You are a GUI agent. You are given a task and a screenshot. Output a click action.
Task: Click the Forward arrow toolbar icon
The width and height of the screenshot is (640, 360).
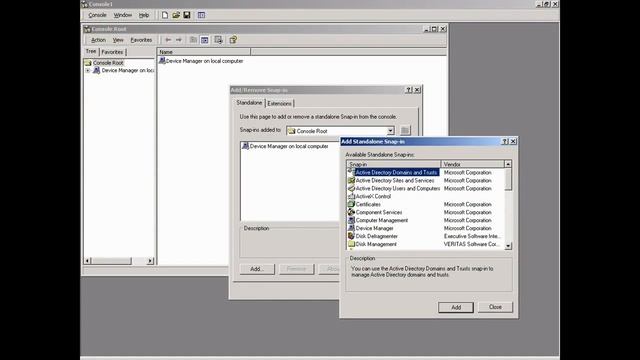179,40
